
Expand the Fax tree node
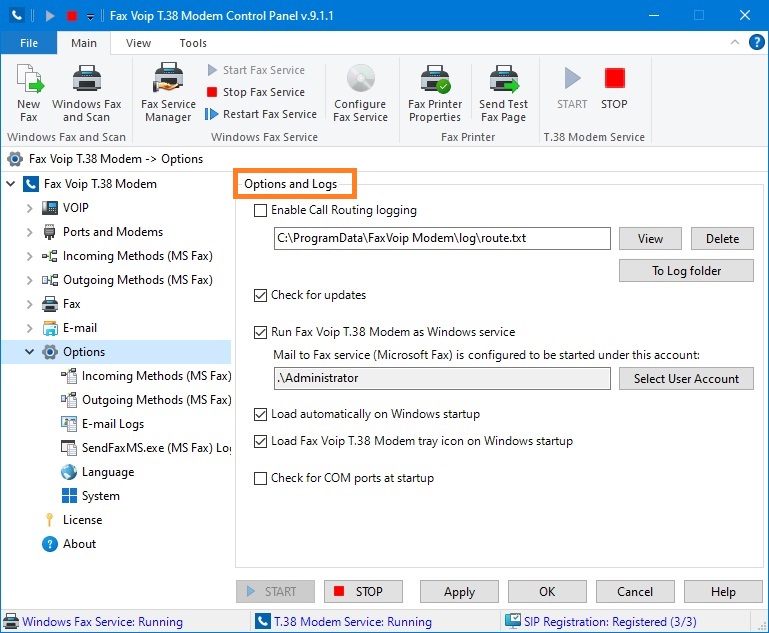pyautogui.click(x=29, y=304)
